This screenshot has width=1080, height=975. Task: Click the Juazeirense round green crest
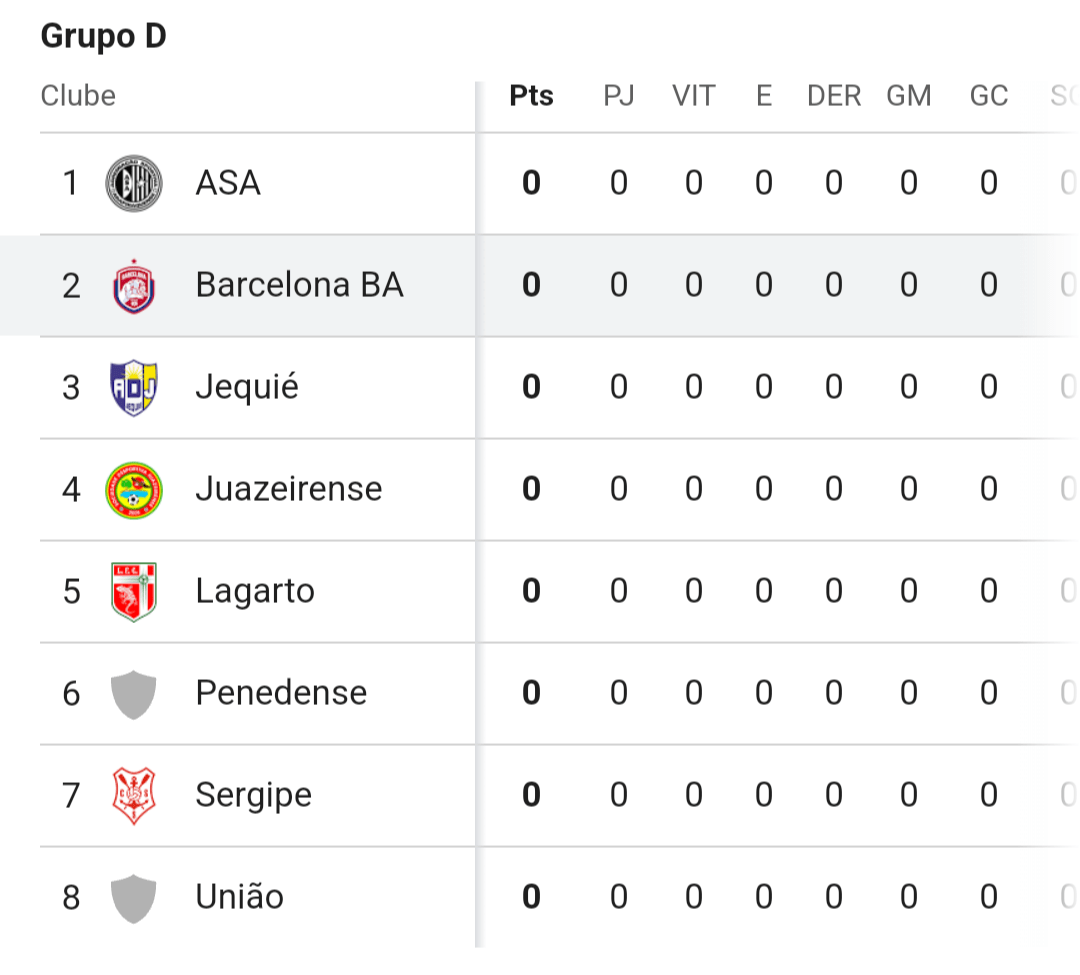click(134, 490)
